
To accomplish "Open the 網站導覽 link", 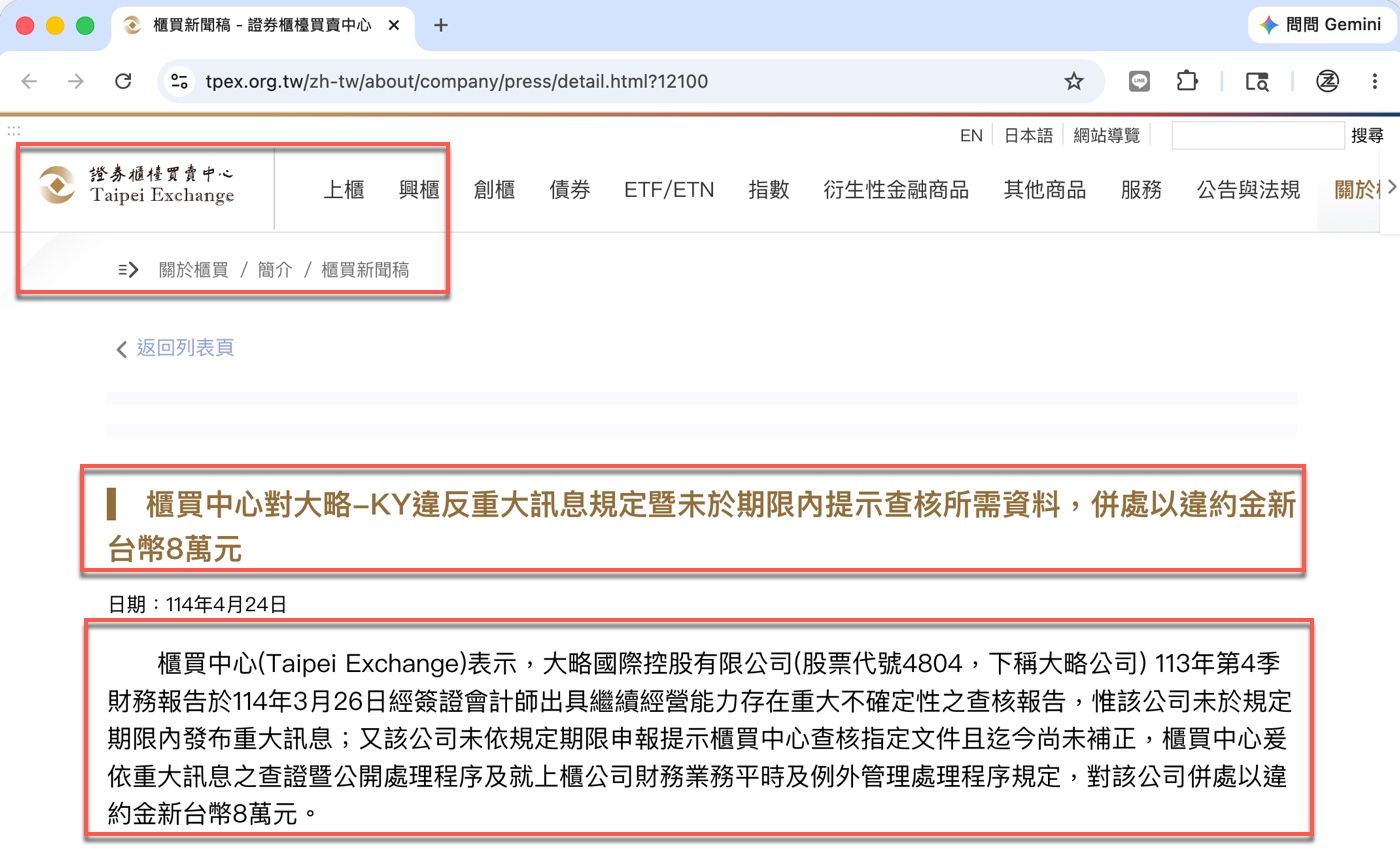I will click(1107, 136).
